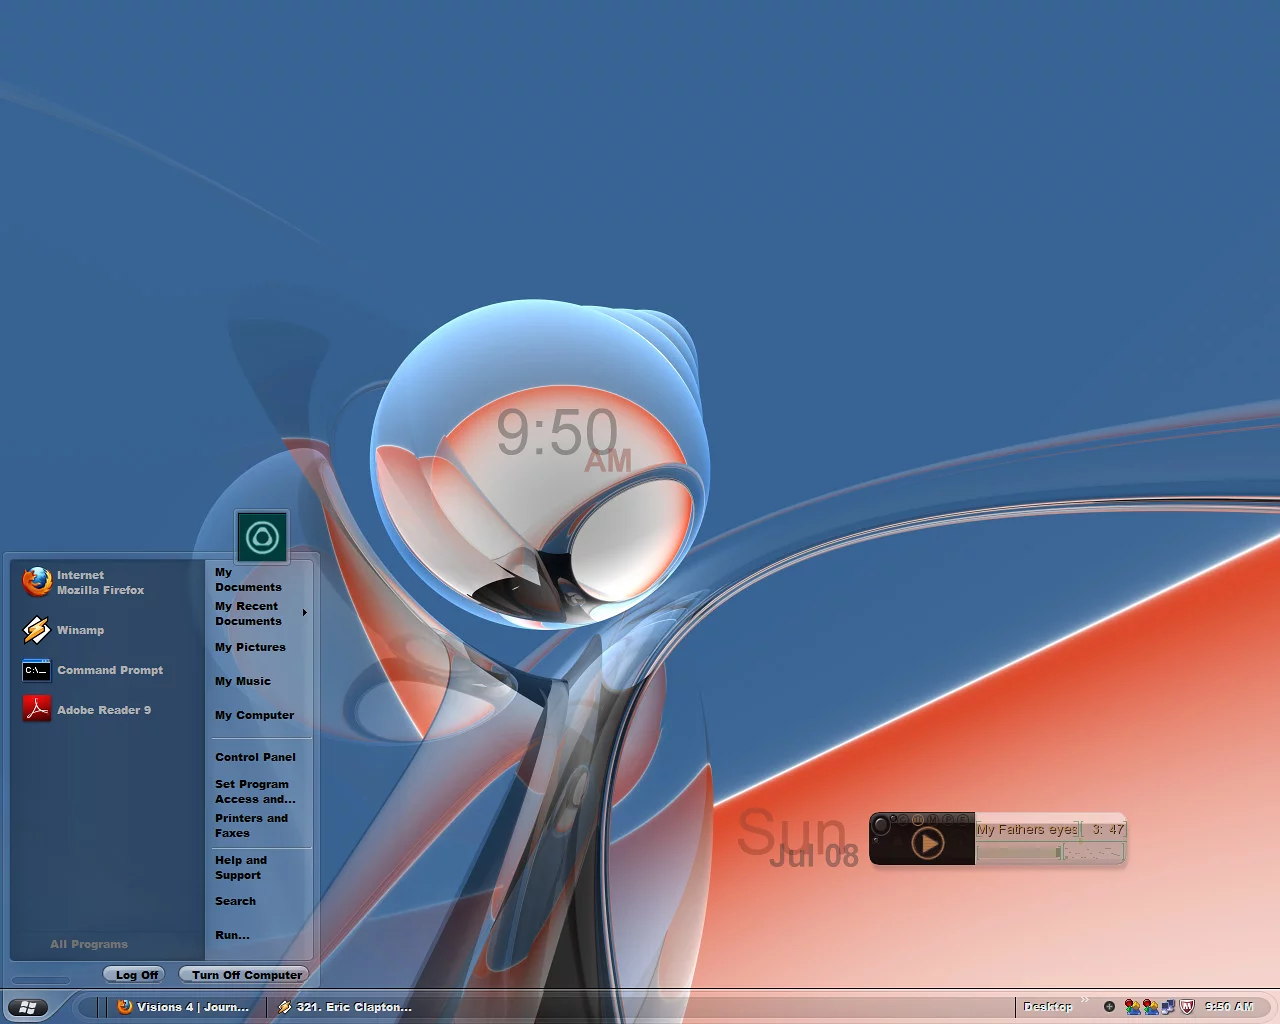Toggle the pause button on music widget

[x=918, y=819]
